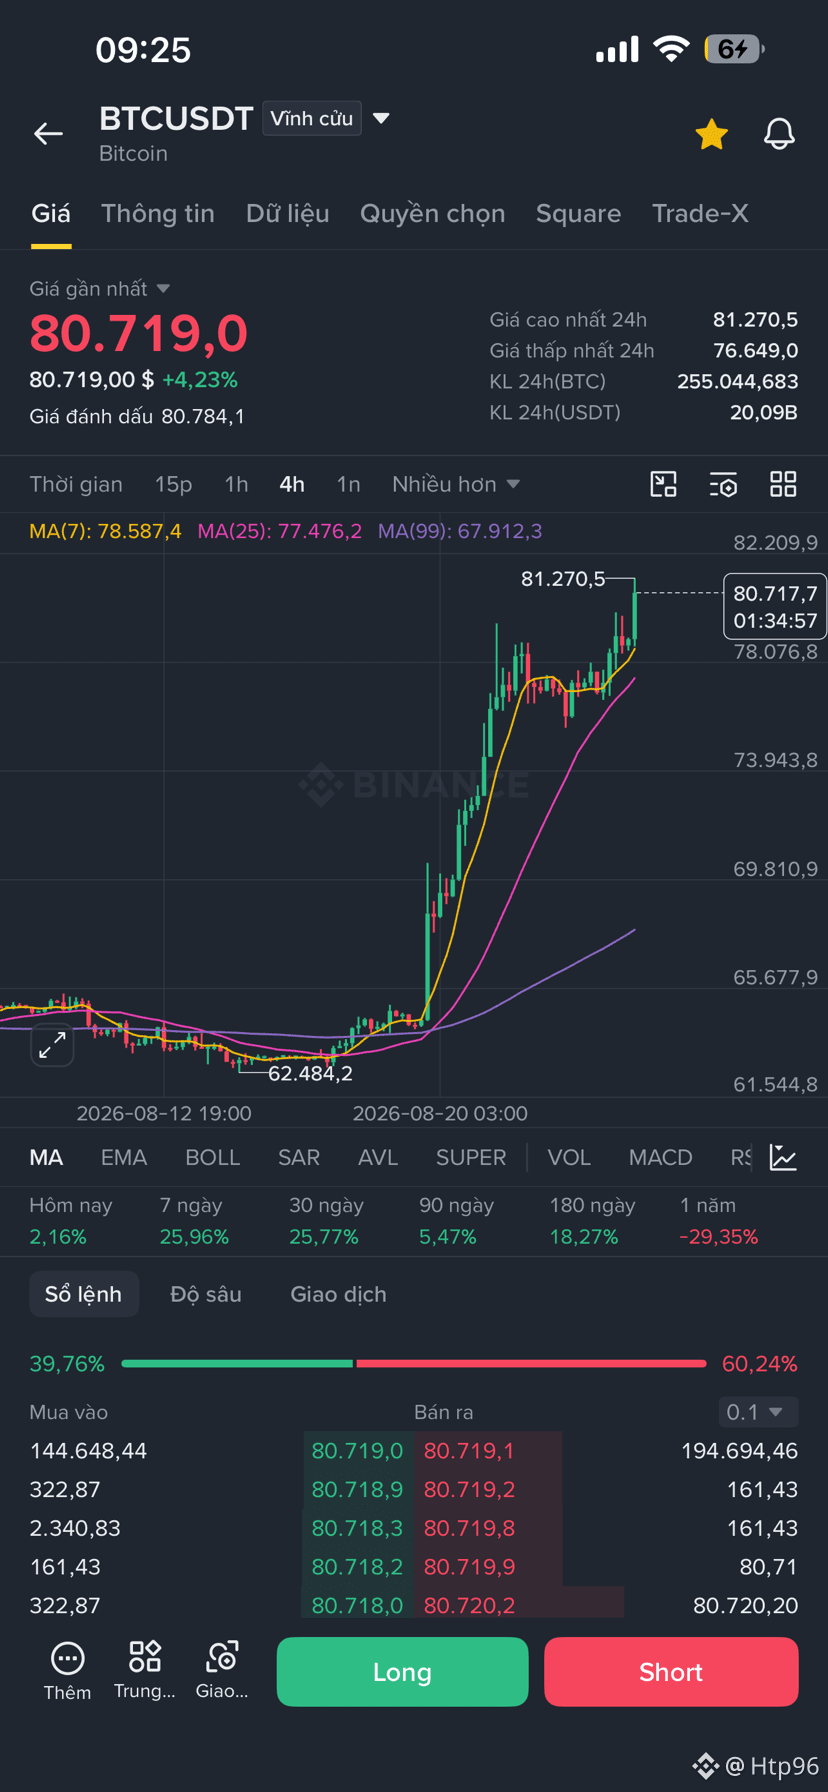The width and height of the screenshot is (828, 1792).
Task: Select the 1h timeframe
Action: pos(236,484)
